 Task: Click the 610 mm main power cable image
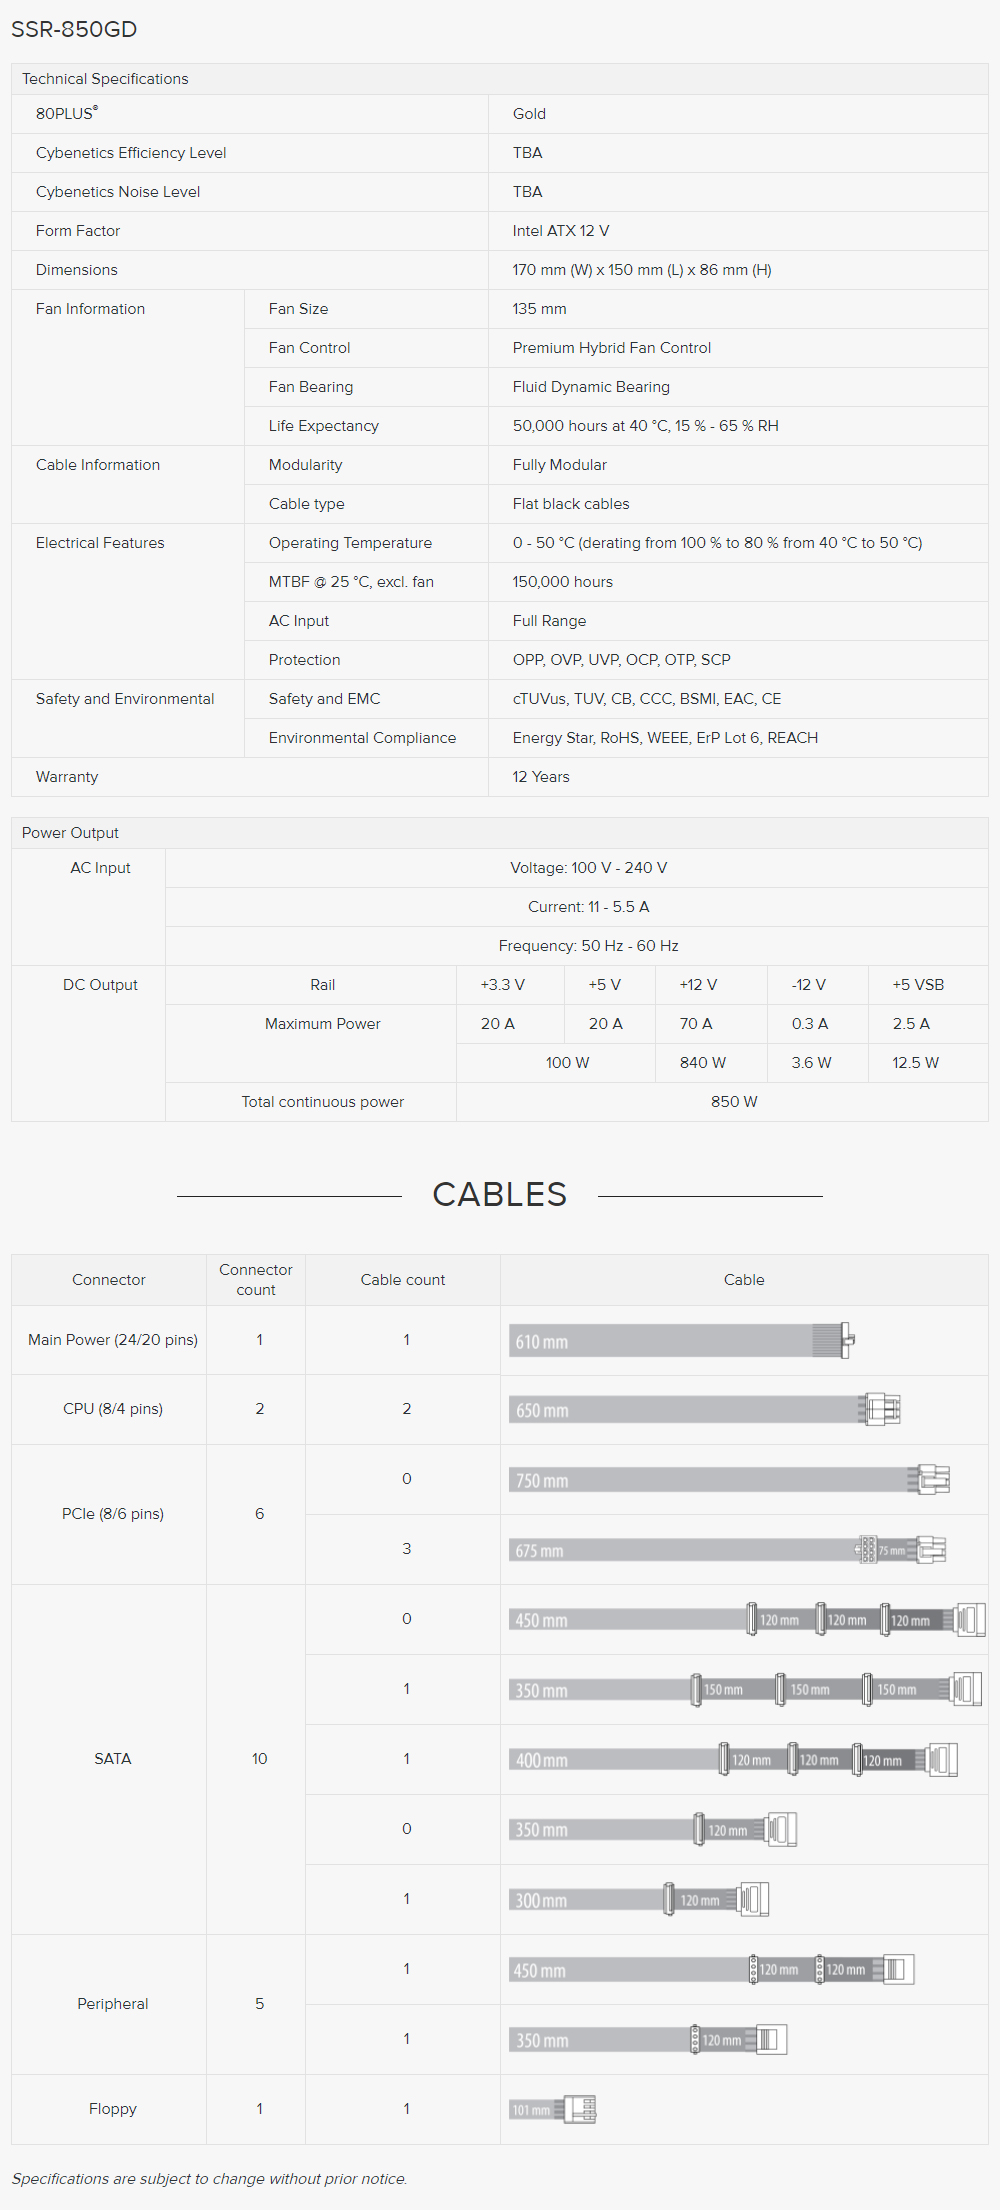coord(682,1340)
